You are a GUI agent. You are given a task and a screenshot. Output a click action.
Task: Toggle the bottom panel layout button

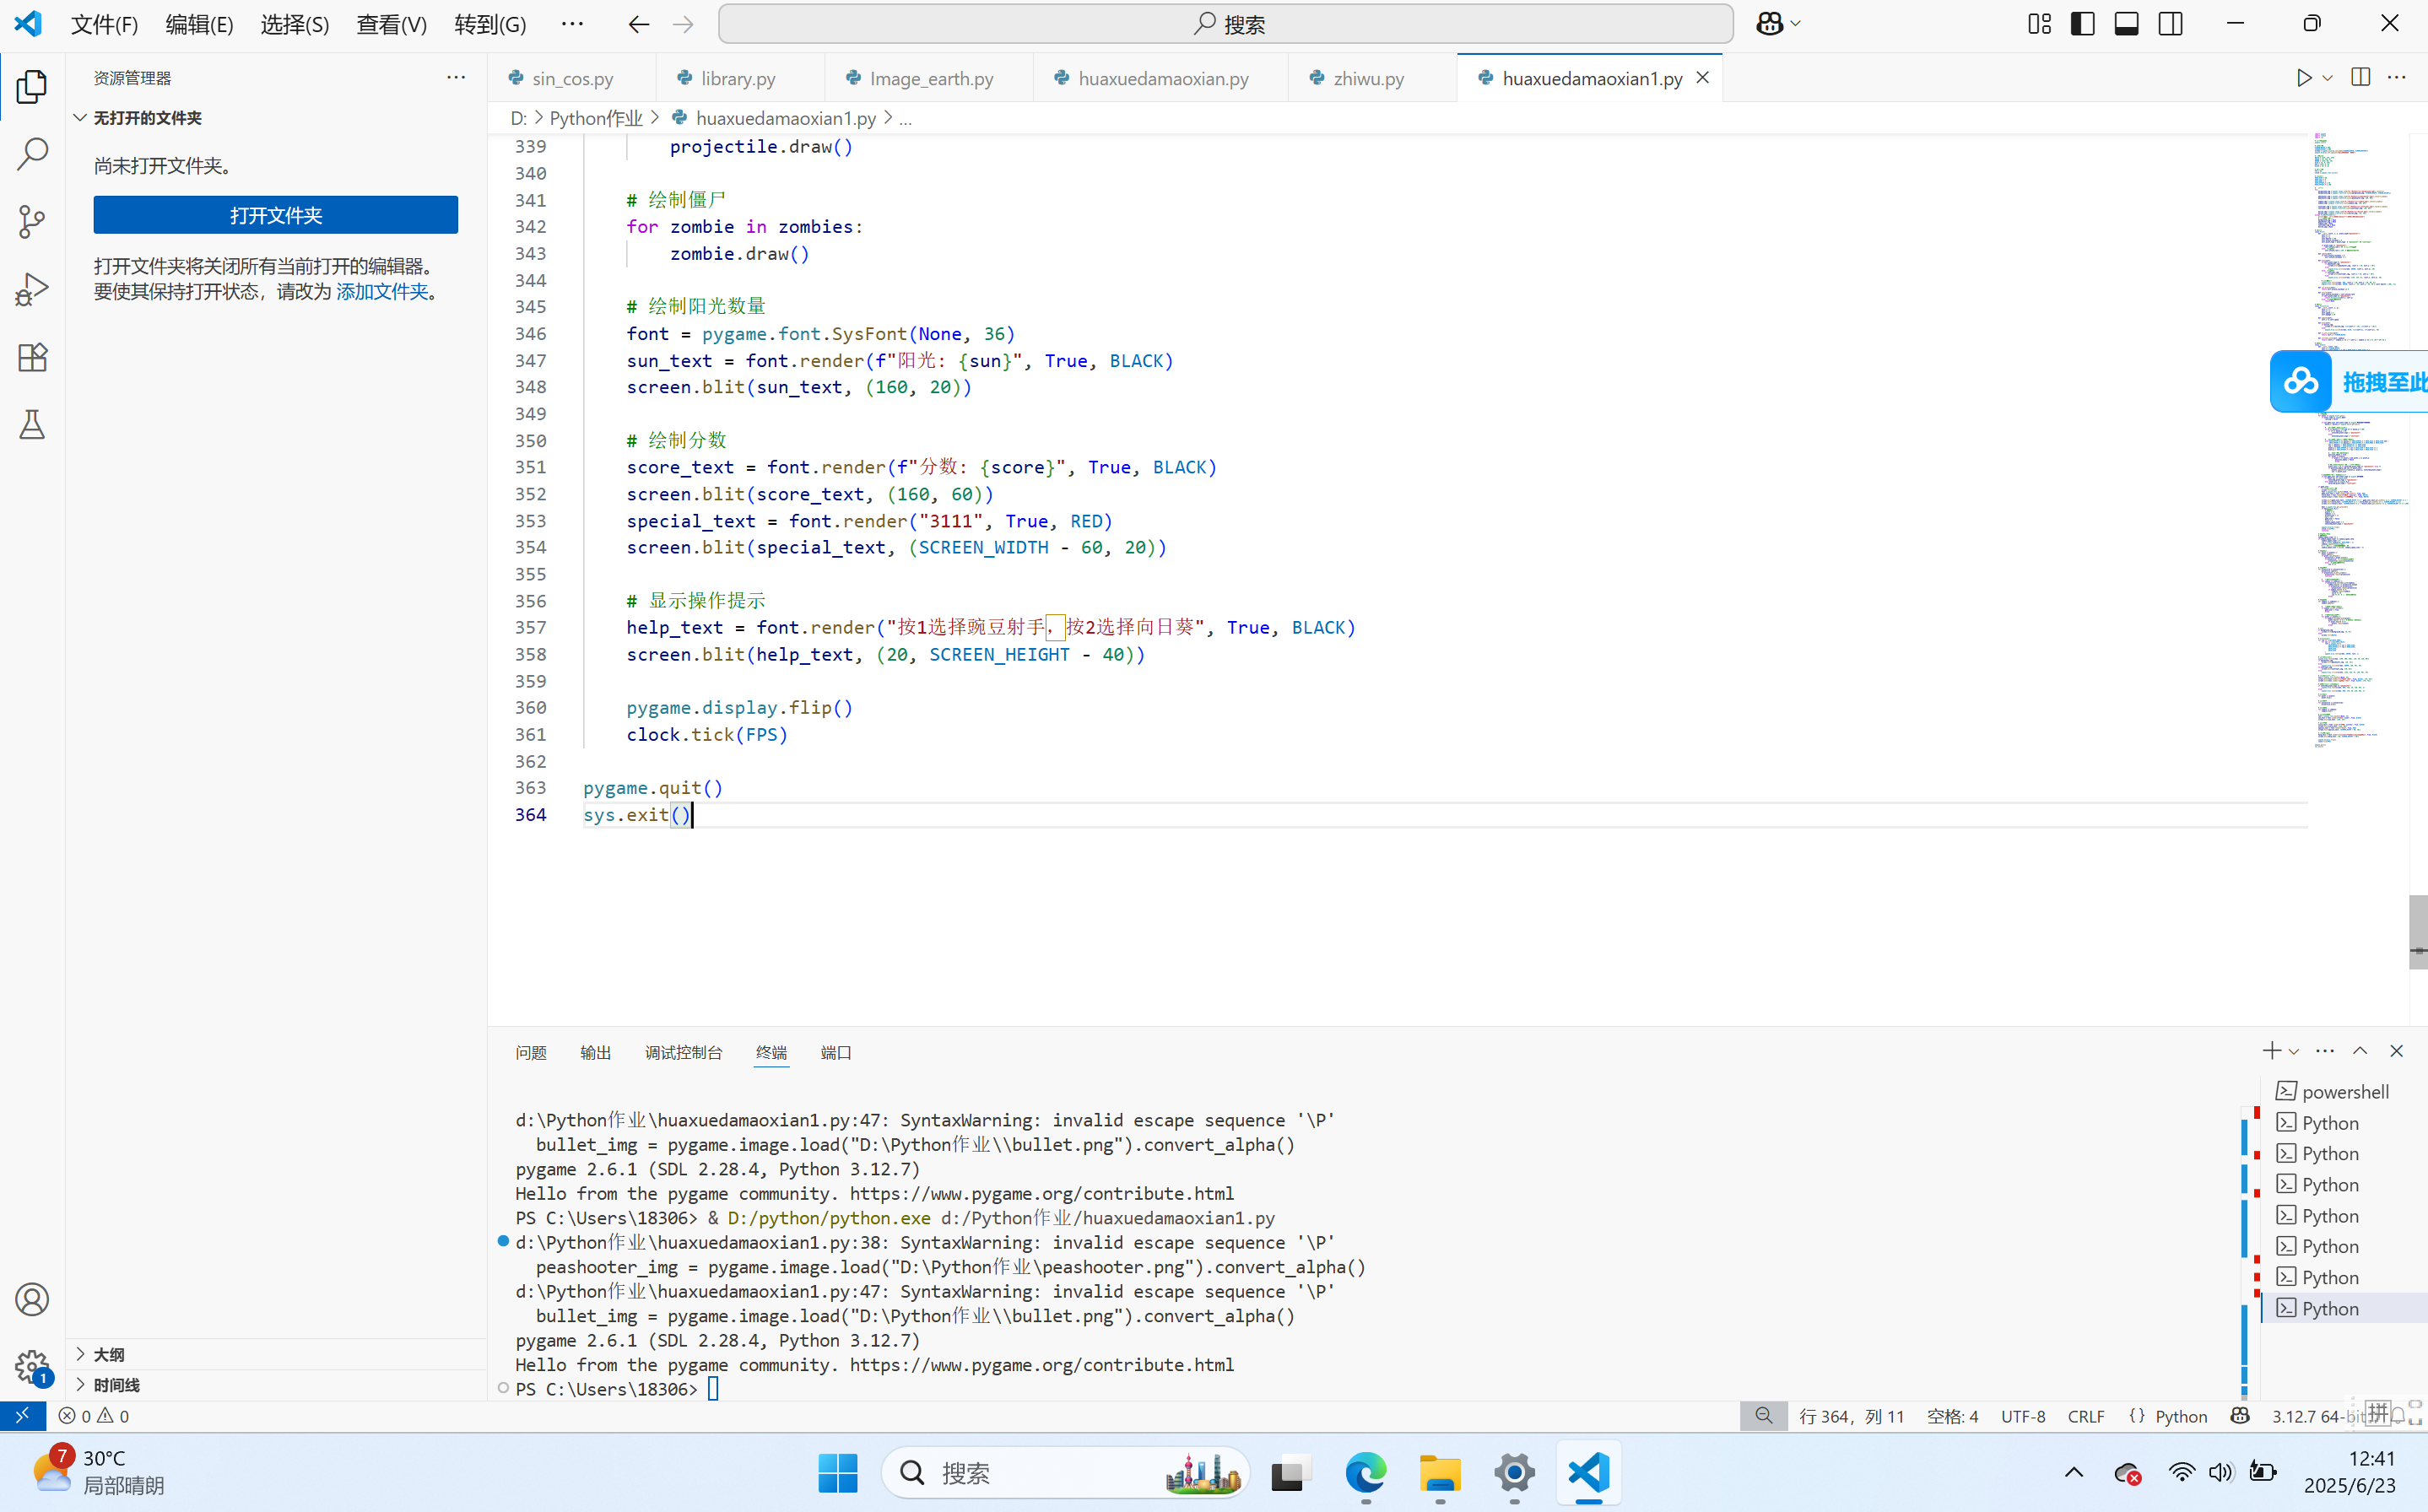[x=2126, y=24]
